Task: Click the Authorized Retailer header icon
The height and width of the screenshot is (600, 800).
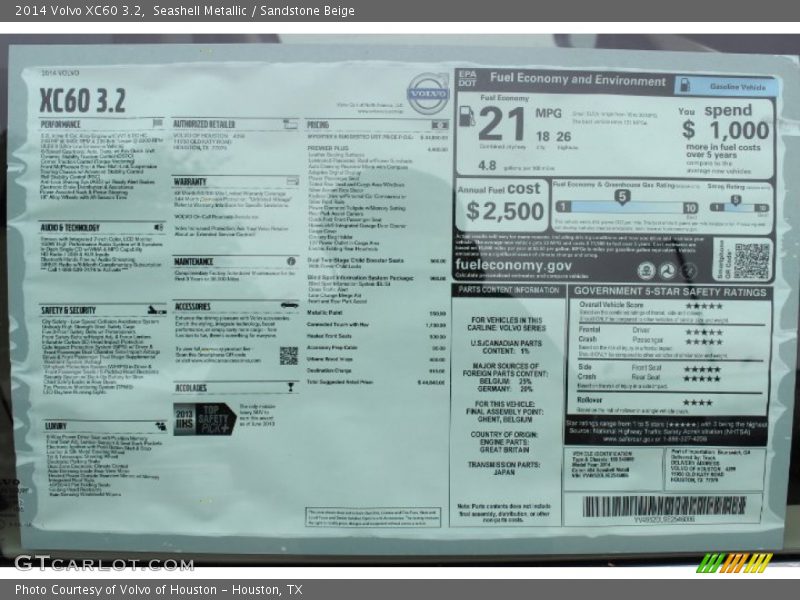Action: [x=290, y=124]
